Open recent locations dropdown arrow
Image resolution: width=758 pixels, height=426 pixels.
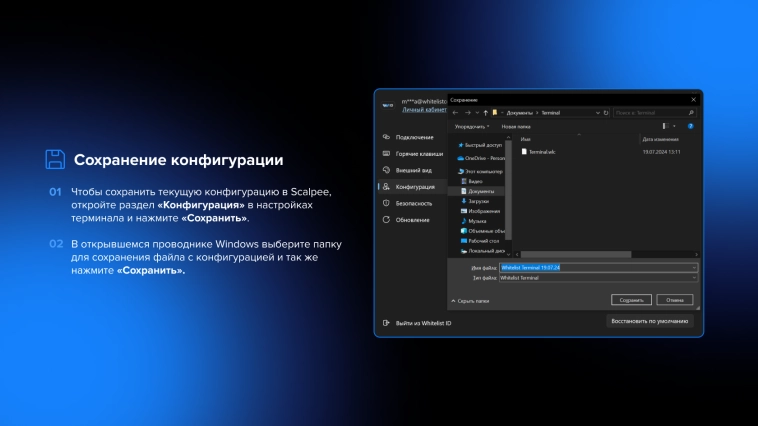(x=477, y=113)
